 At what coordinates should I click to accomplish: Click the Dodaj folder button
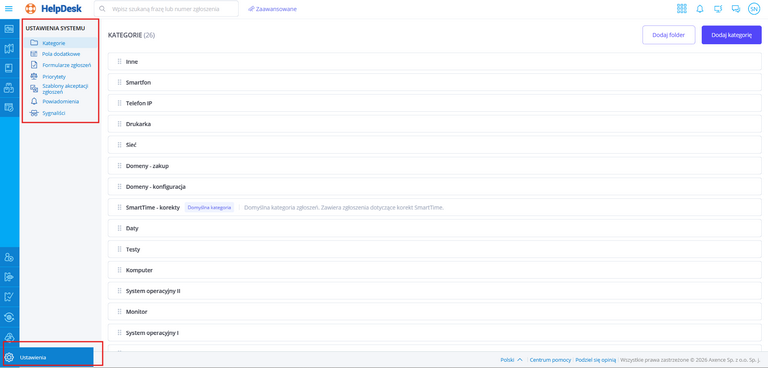pyautogui.click(x=669, y=35)
